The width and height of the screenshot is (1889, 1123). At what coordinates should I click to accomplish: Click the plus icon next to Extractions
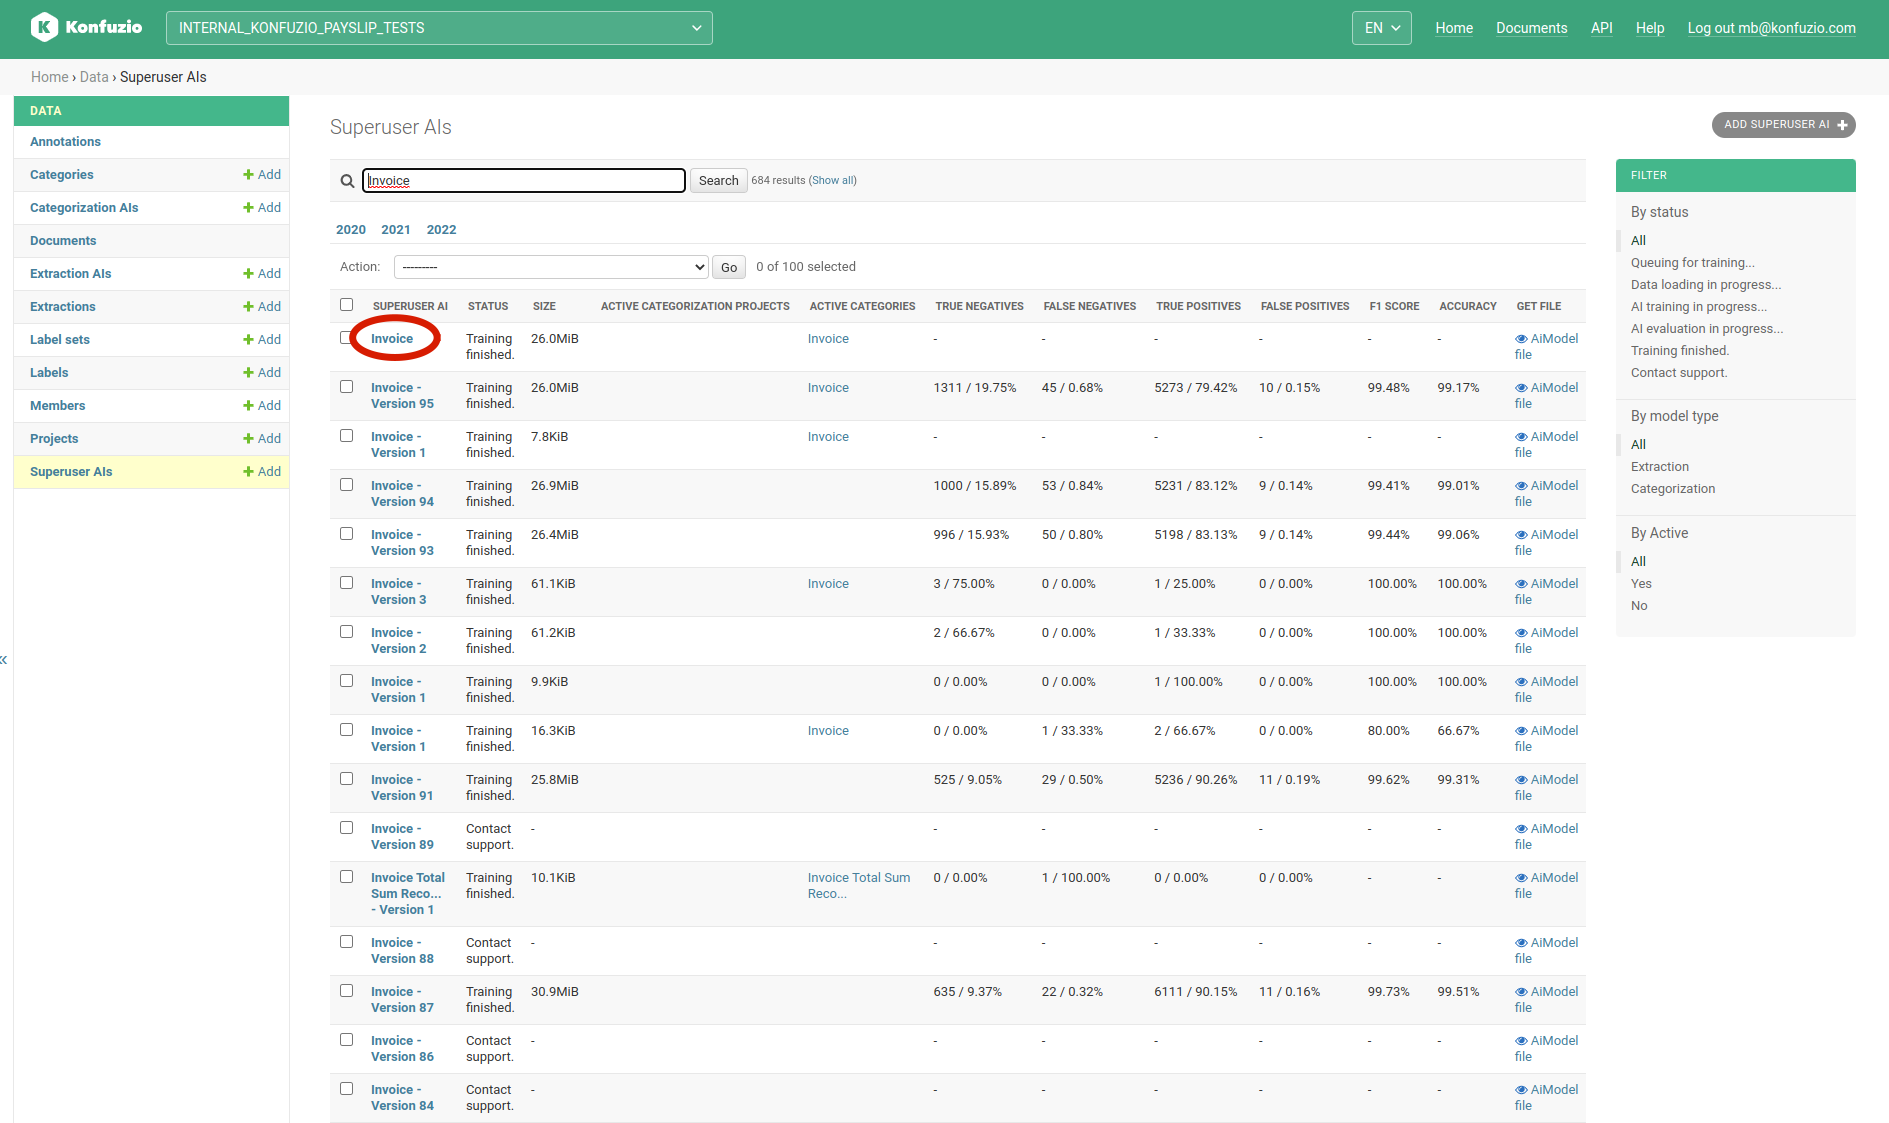(x=248, y=307)
